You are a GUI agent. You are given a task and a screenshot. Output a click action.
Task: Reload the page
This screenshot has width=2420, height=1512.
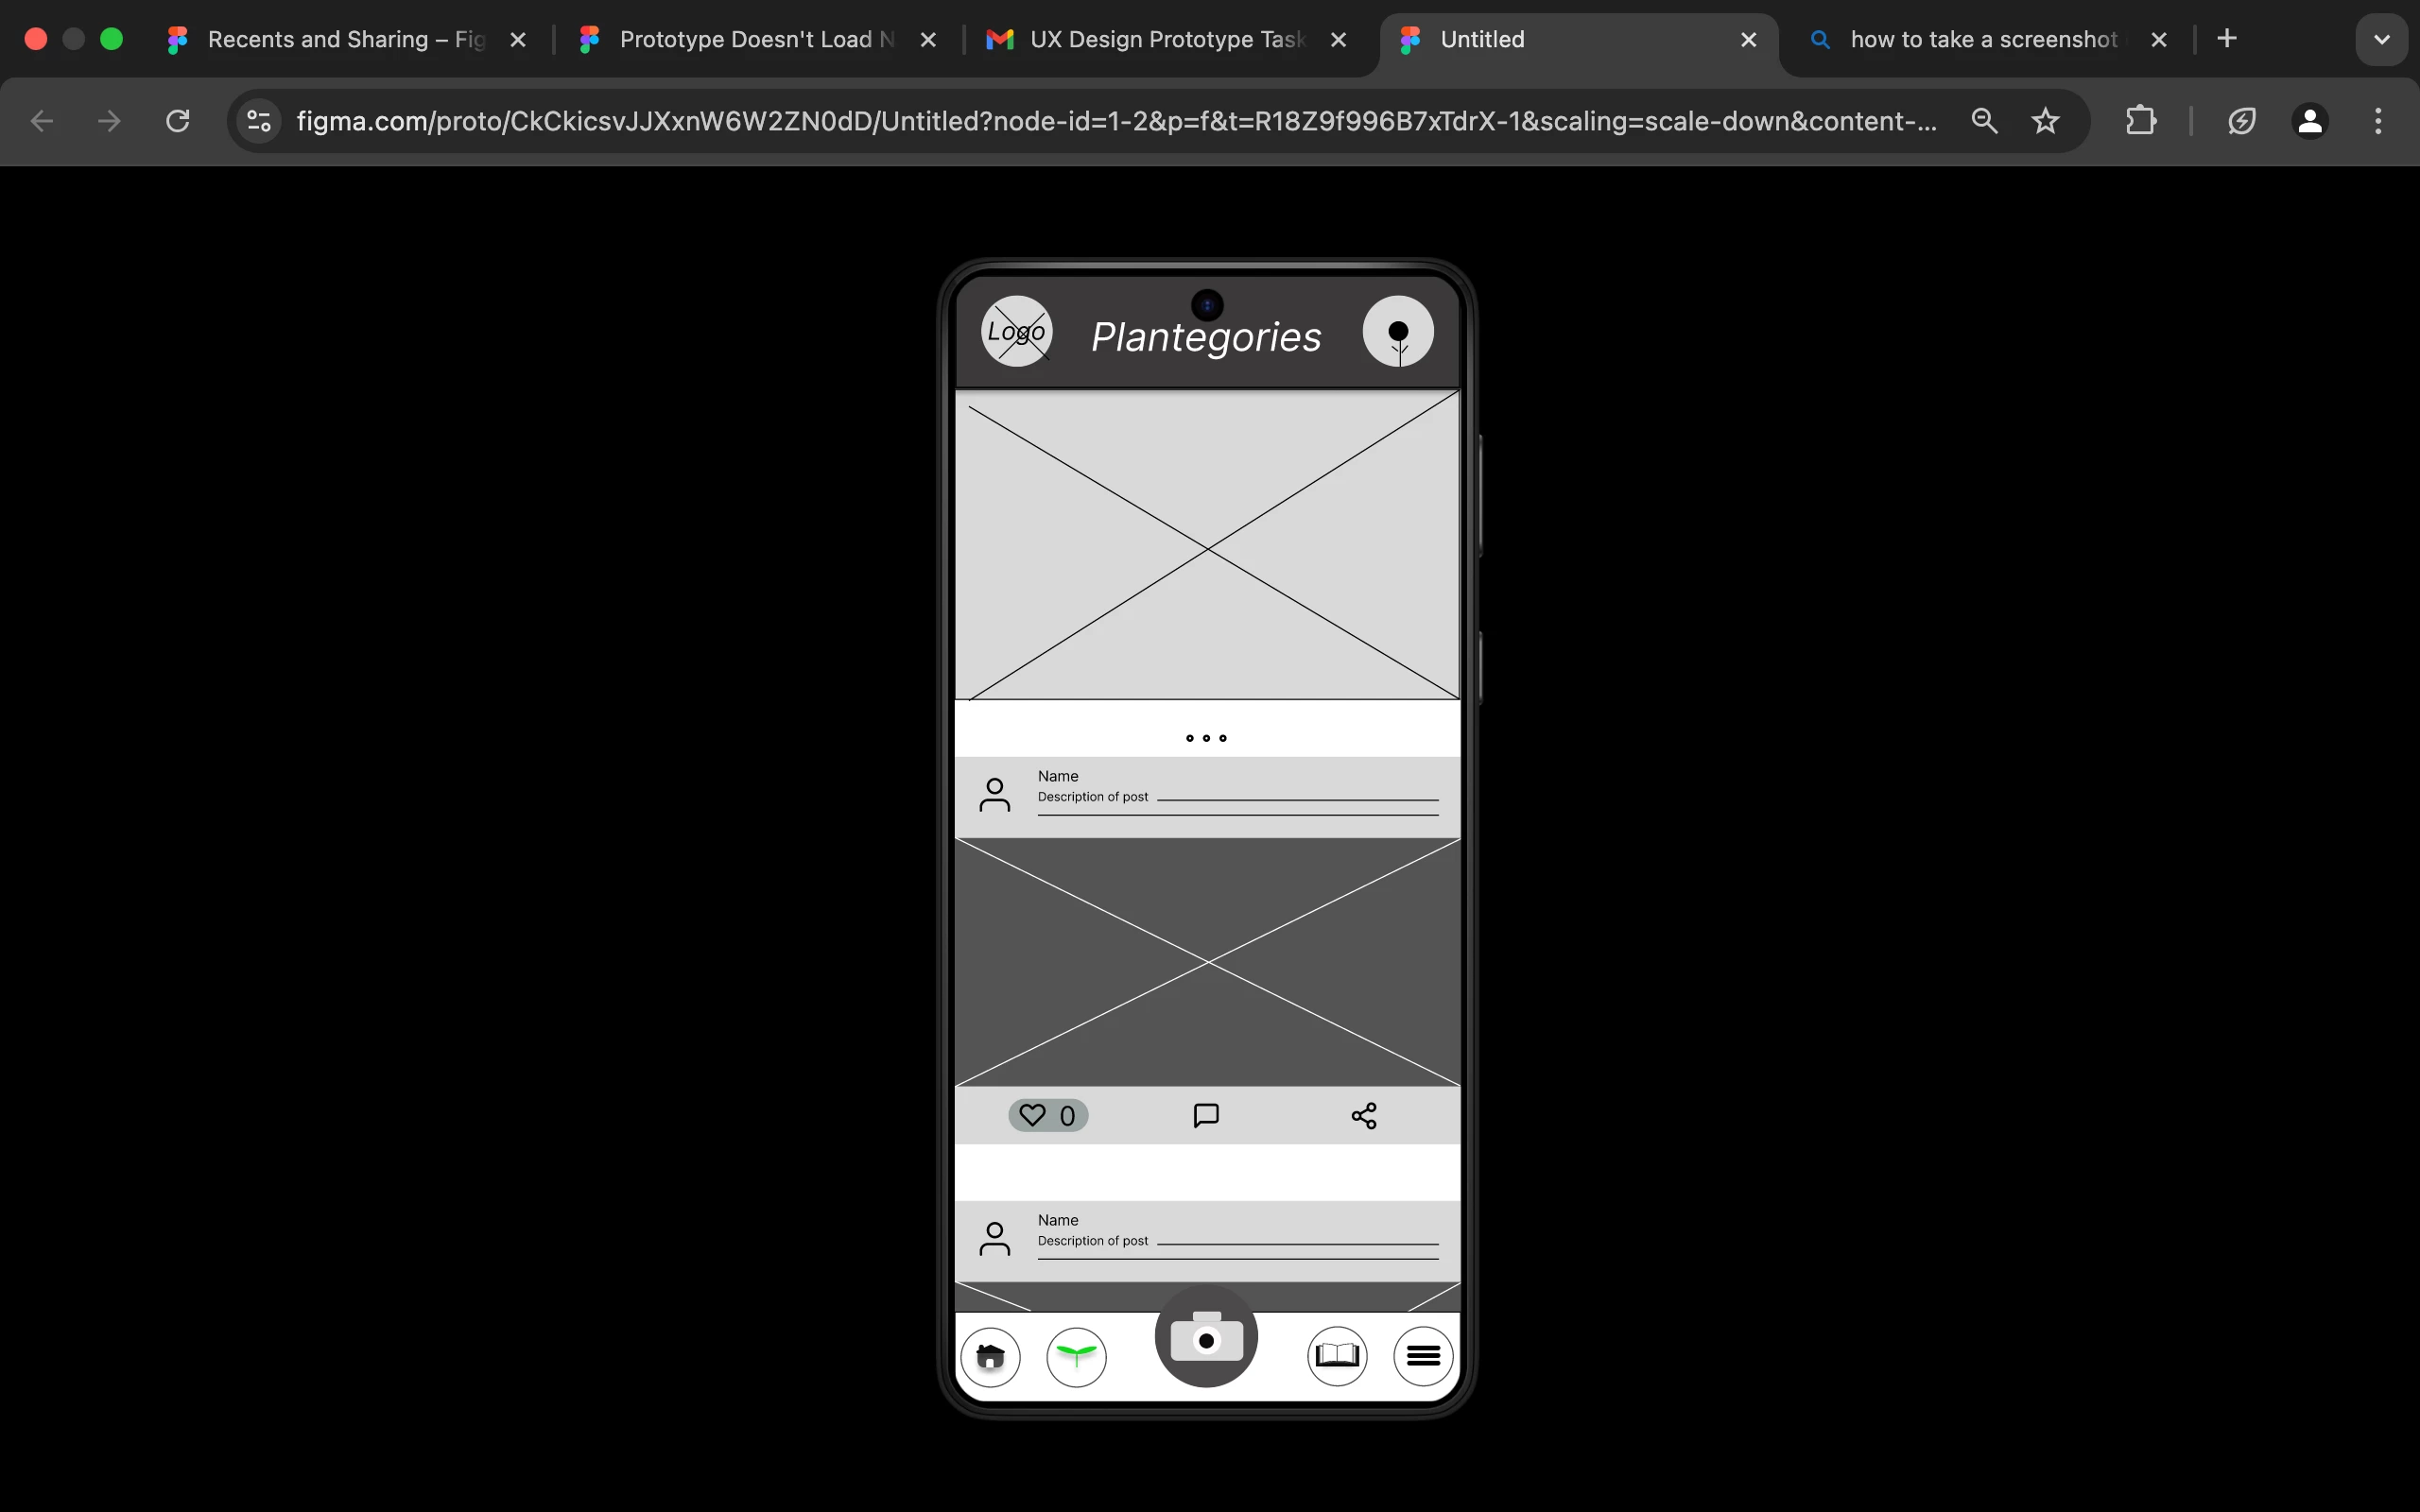(178, 121)
